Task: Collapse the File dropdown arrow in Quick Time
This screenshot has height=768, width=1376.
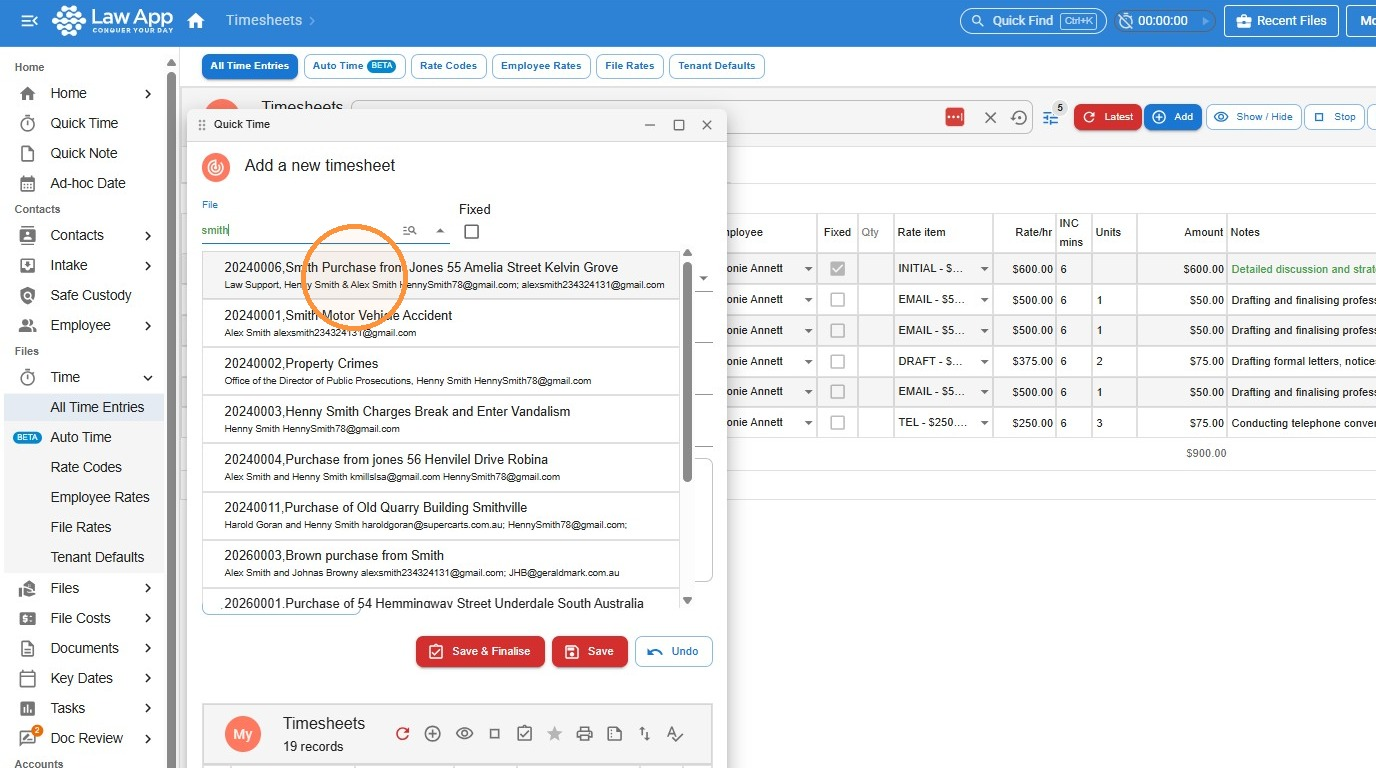Action: tap(440, 230)
